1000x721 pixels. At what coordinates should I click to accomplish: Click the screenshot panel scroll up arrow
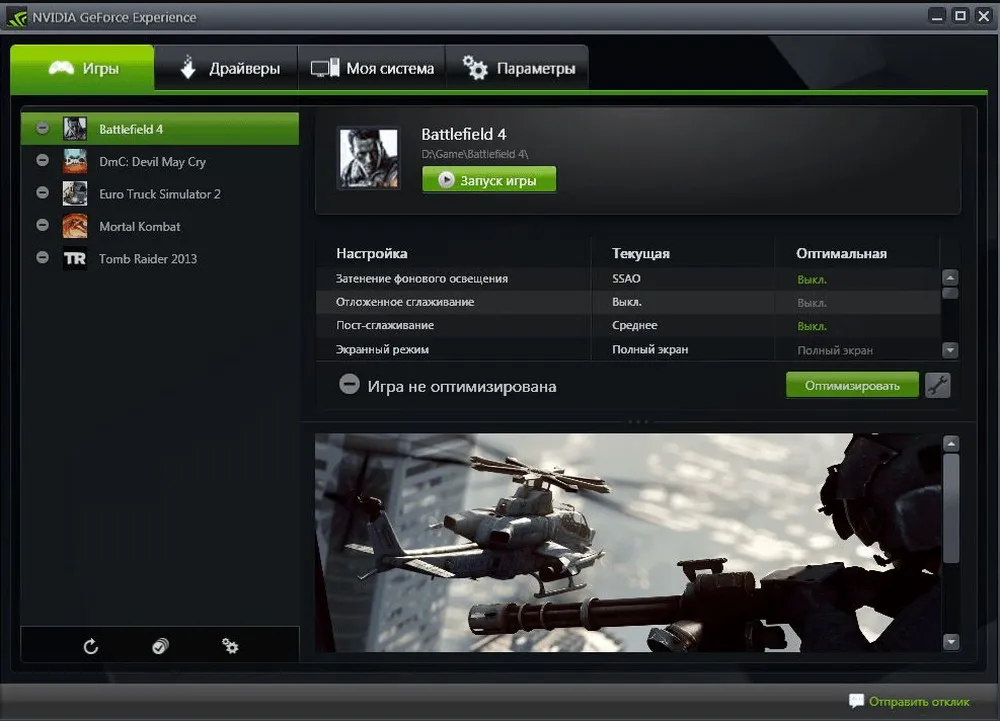[x=951, y=444]
